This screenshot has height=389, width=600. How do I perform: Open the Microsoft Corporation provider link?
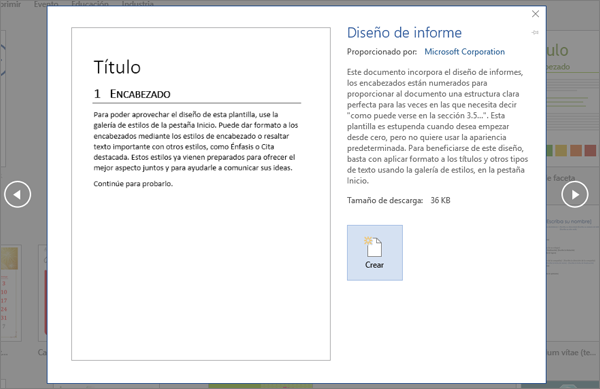coord(465,52)
